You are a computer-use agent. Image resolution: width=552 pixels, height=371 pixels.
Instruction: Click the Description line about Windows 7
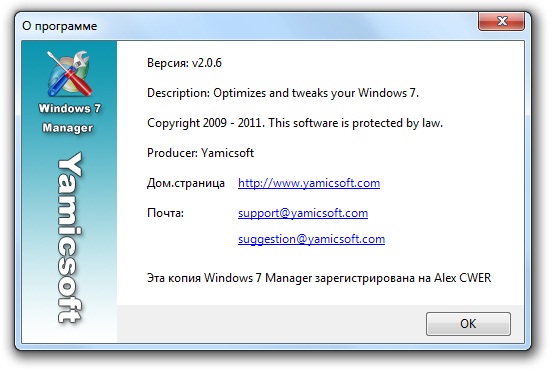(283, 93)
